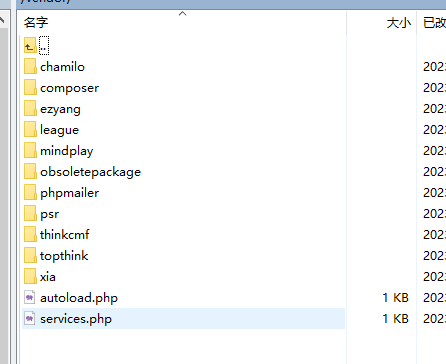Select the thinkcmf folder name
The width and height of the screenshot is (446, 364).
point(65,235)
